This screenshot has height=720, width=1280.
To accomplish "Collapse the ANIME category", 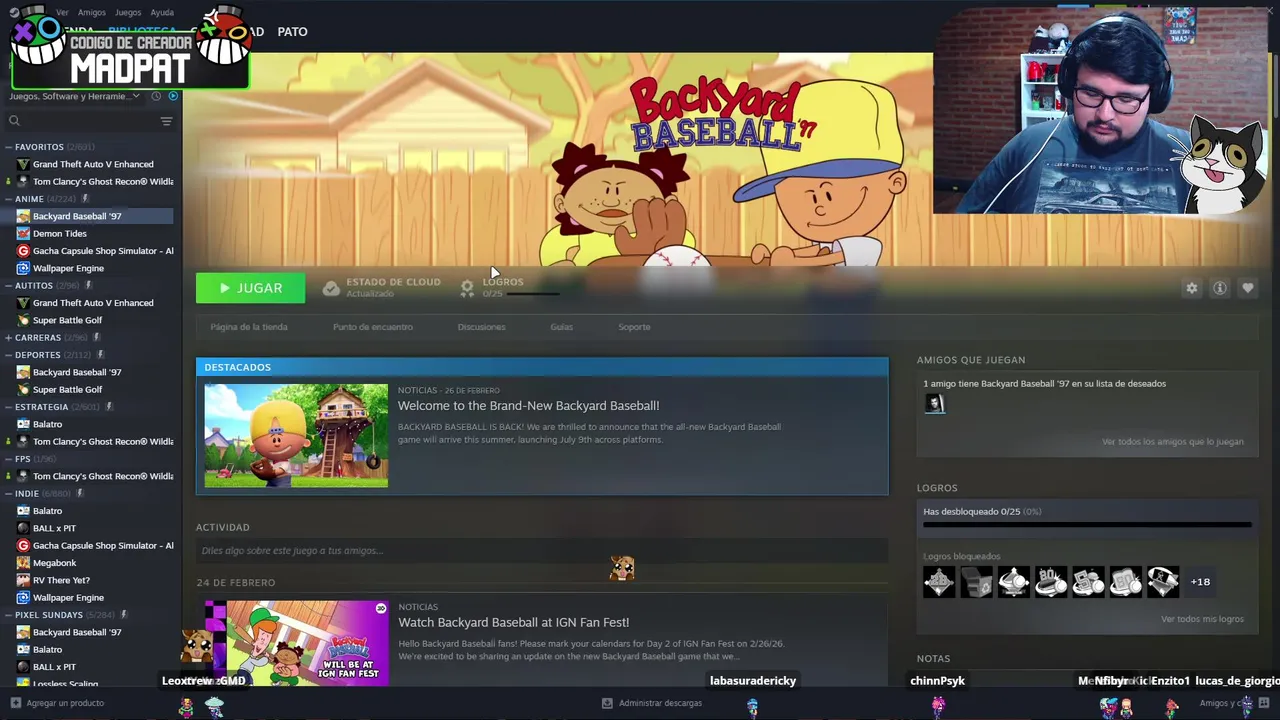I will [x=9, y=199].
